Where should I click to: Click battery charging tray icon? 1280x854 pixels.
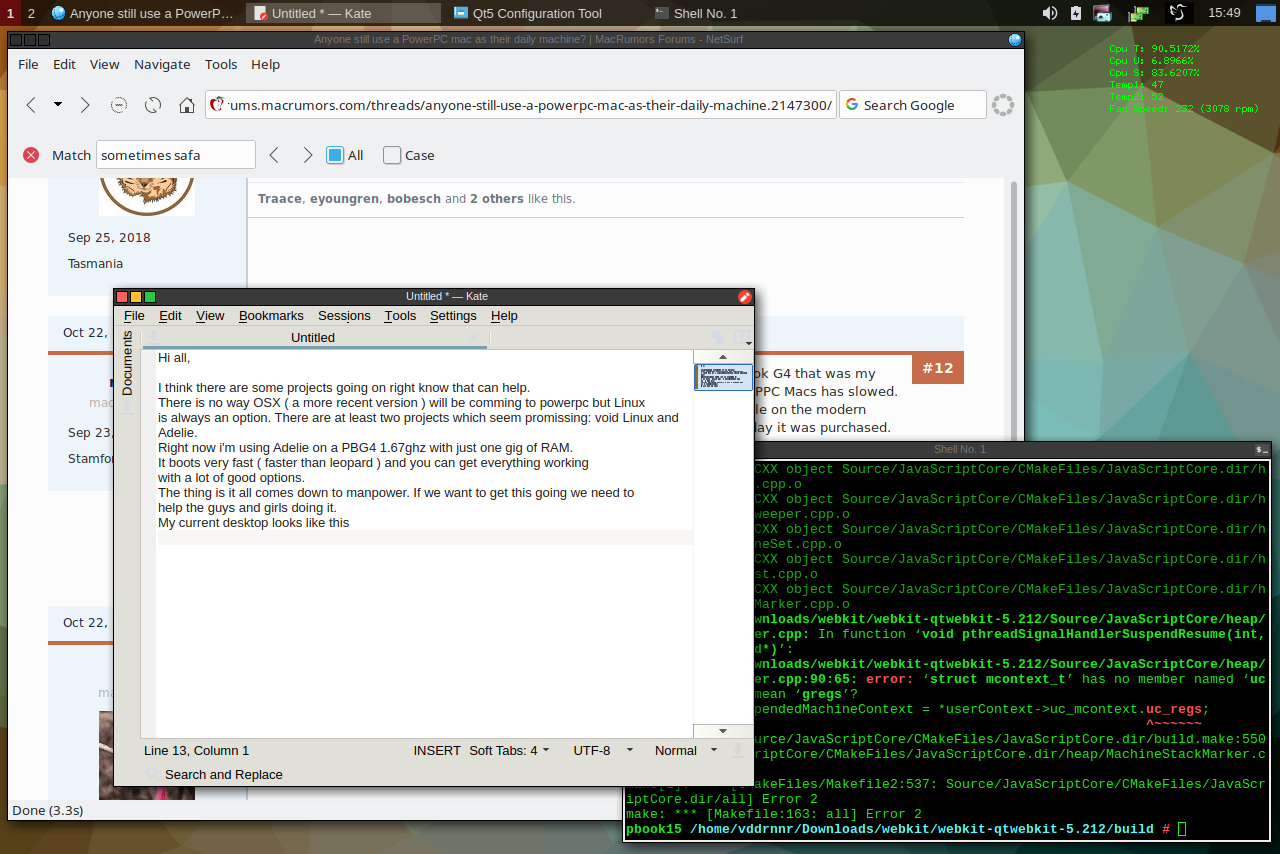1076,13
